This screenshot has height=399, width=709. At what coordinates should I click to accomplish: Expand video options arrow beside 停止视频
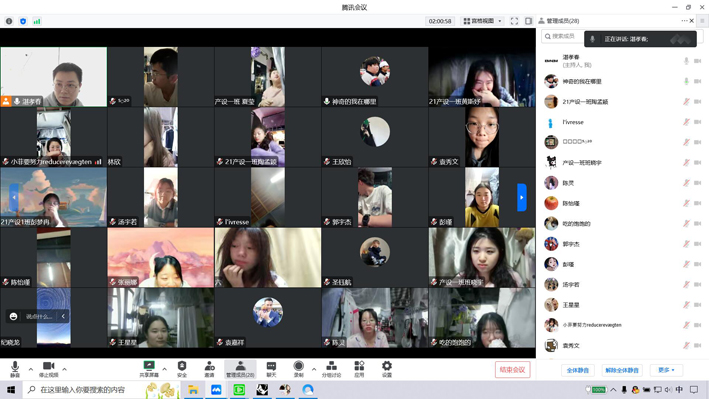[x=65, y=369]
